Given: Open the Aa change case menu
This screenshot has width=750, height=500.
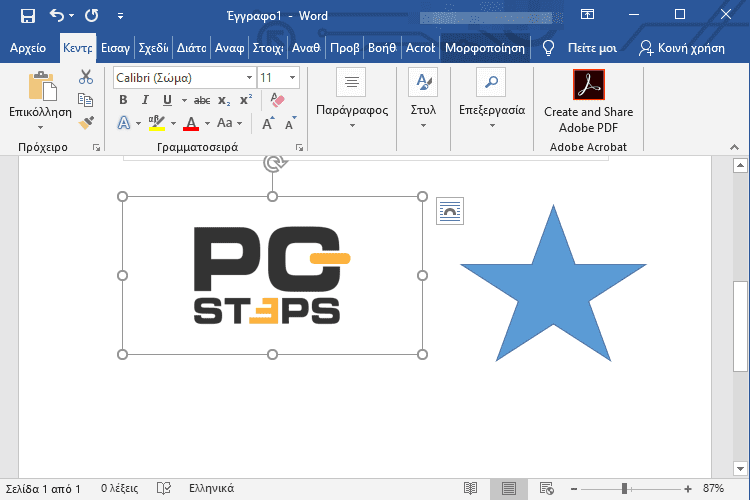Looking at the screenshot, I should (229, 123).
